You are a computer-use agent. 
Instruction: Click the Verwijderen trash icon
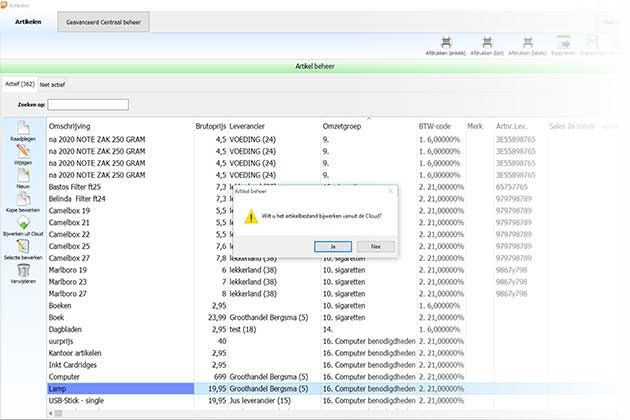[x=22, y=273]
